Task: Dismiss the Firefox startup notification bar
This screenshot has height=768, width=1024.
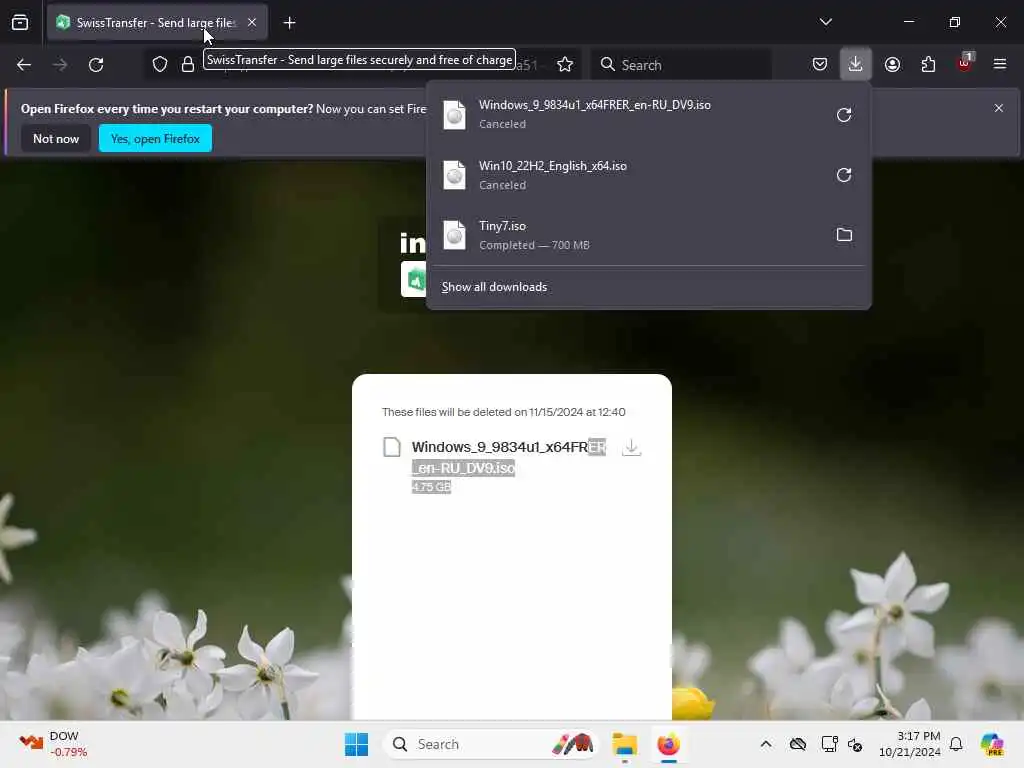Action: pos(999,108)
